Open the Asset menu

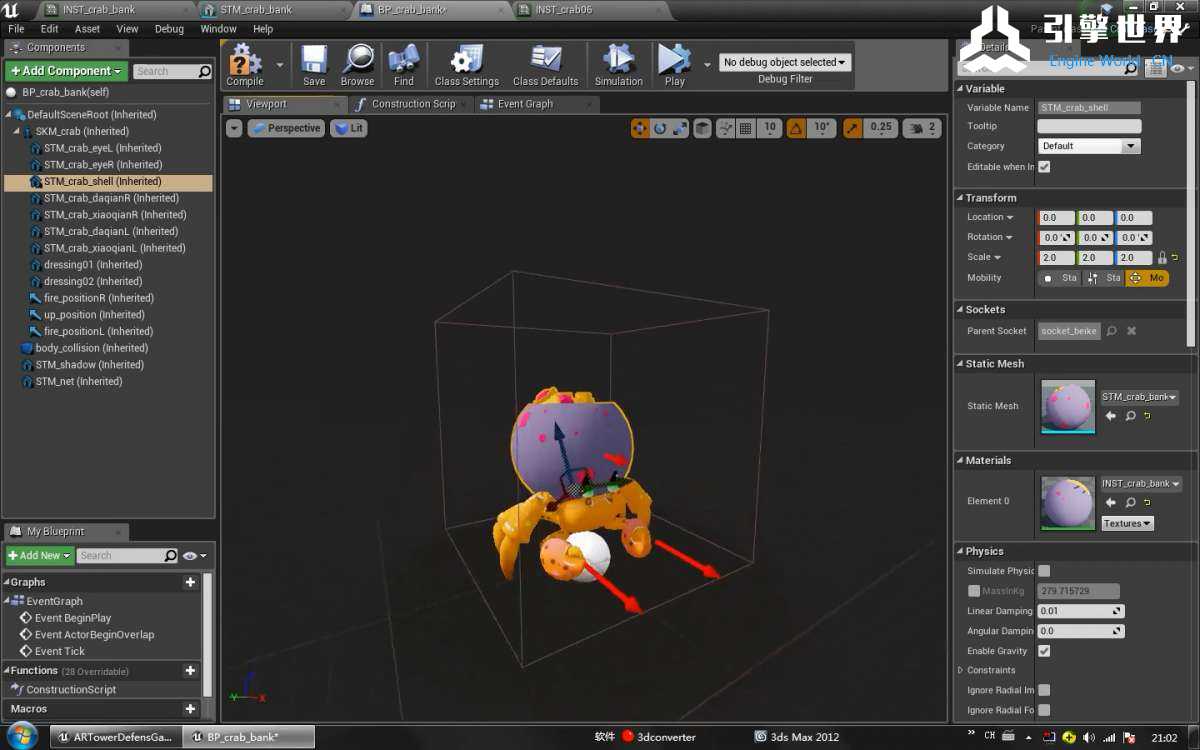(87, 29)
